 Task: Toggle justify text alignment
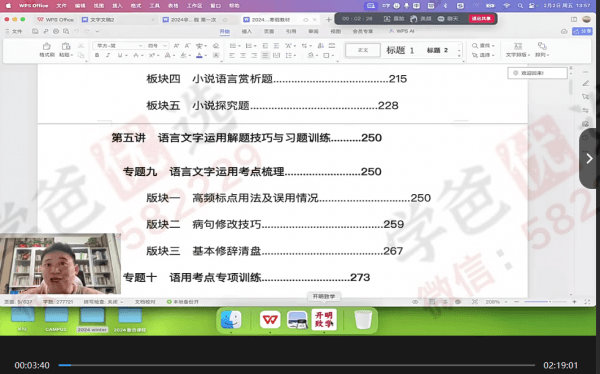click(265, 56)
